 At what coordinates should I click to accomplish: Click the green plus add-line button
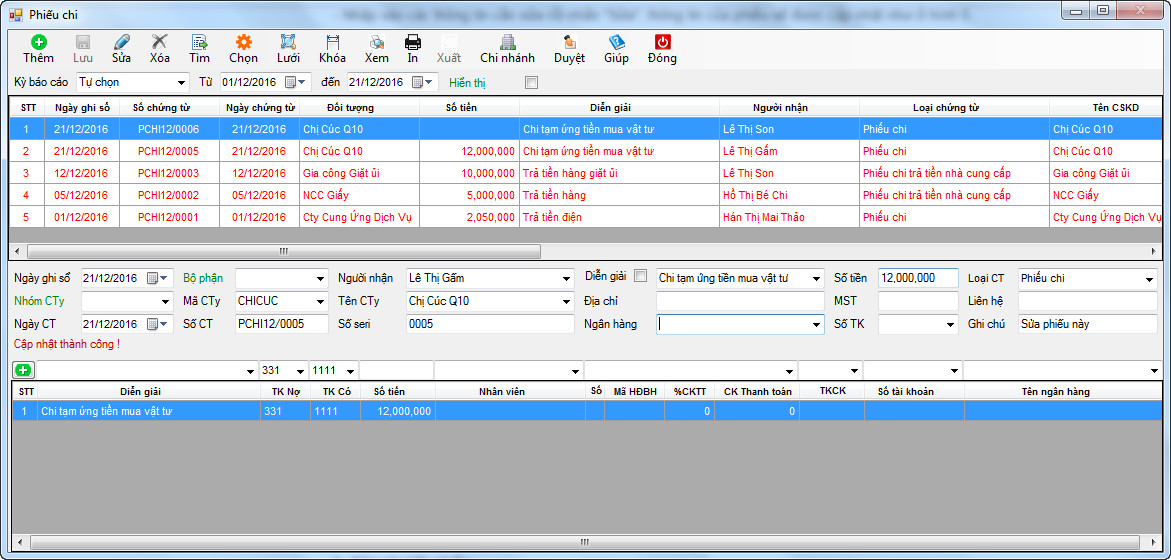click(24, 370)
